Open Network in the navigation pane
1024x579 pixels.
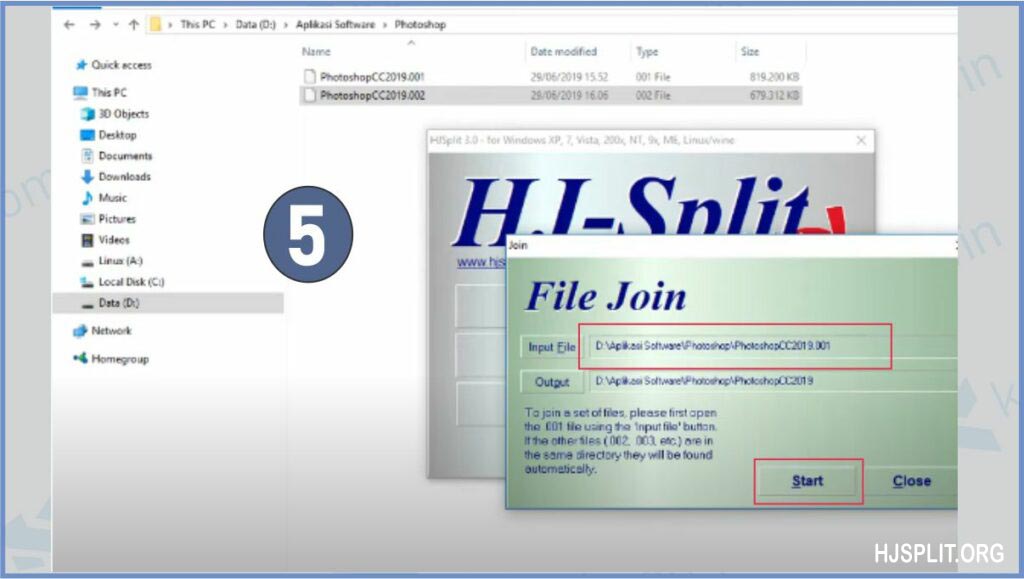click(x=111, y=331)
